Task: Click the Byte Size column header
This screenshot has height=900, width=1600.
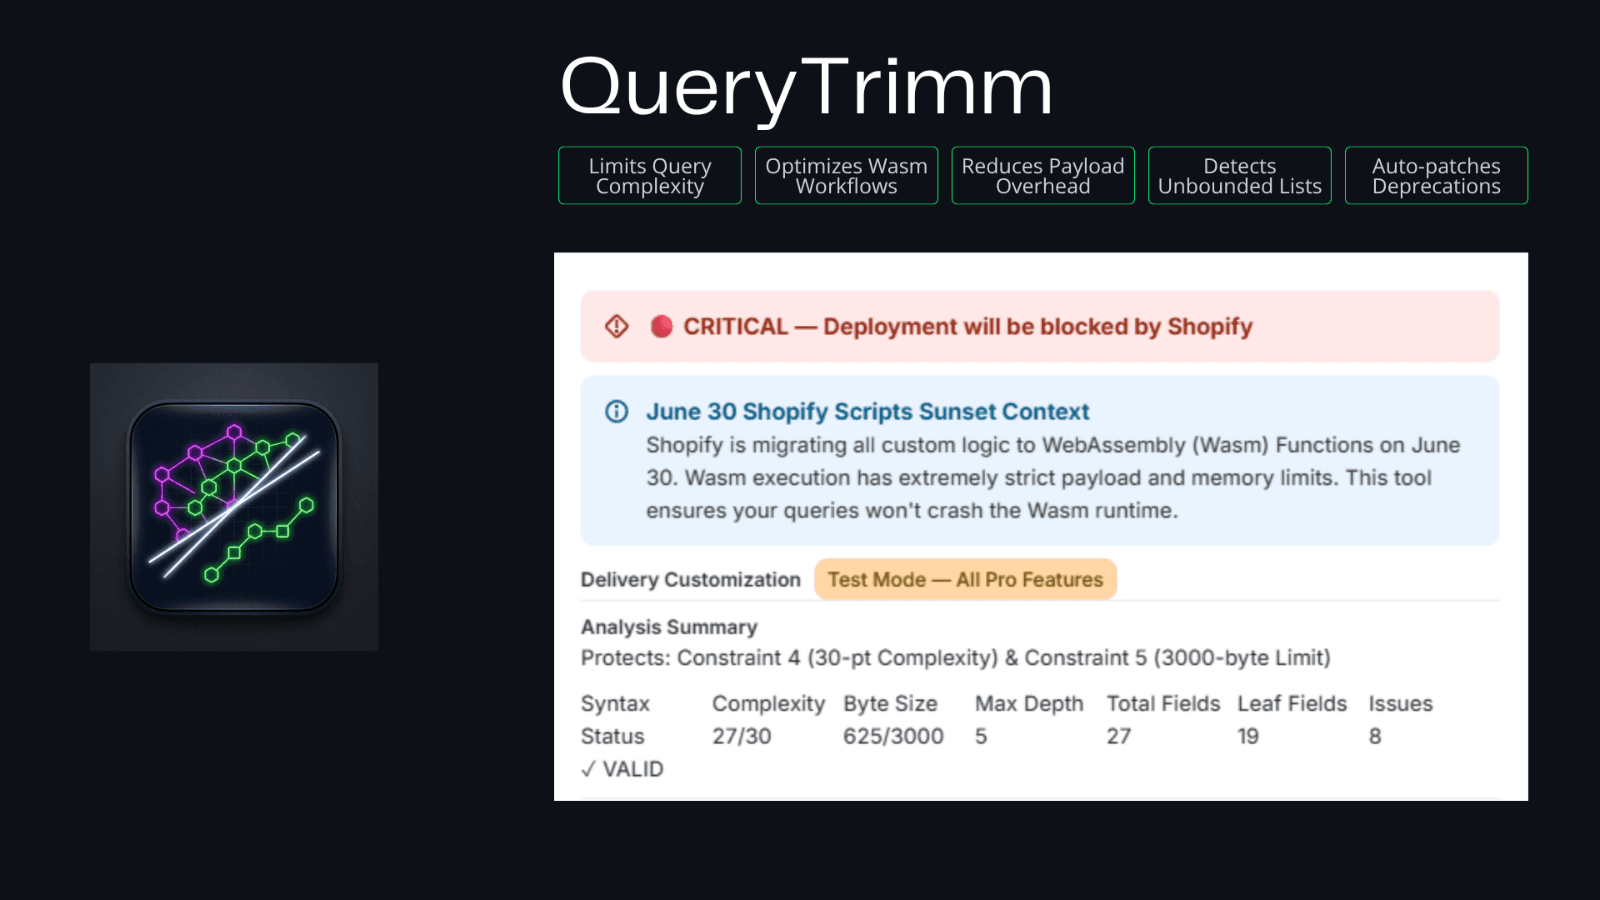Action: tap(890, 704)
